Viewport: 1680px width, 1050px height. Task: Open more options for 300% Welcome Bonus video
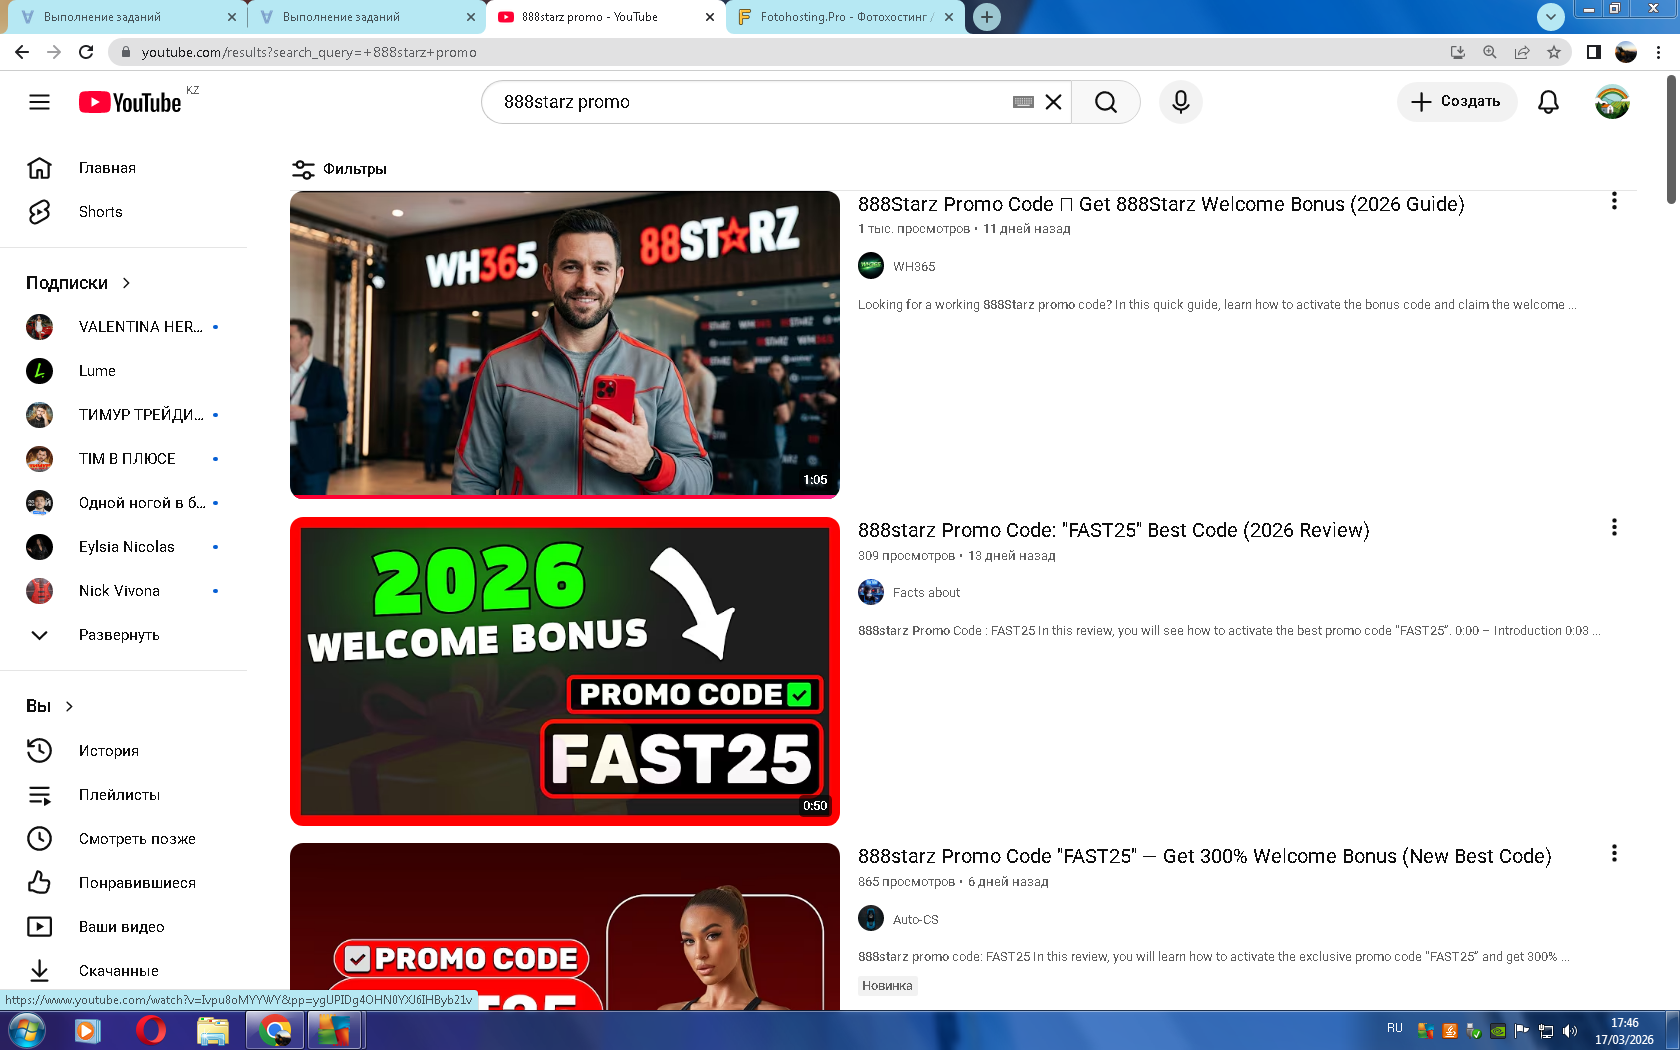click(1614, 853)
